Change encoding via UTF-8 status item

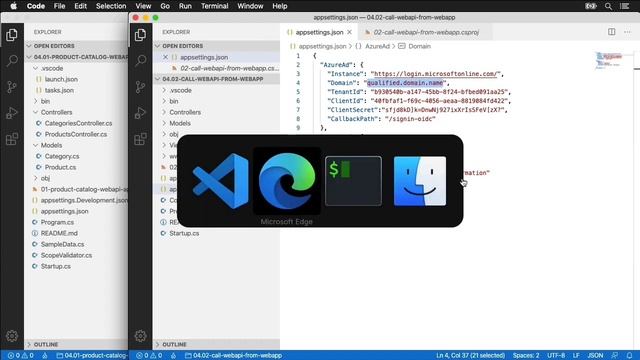[556, 355]
